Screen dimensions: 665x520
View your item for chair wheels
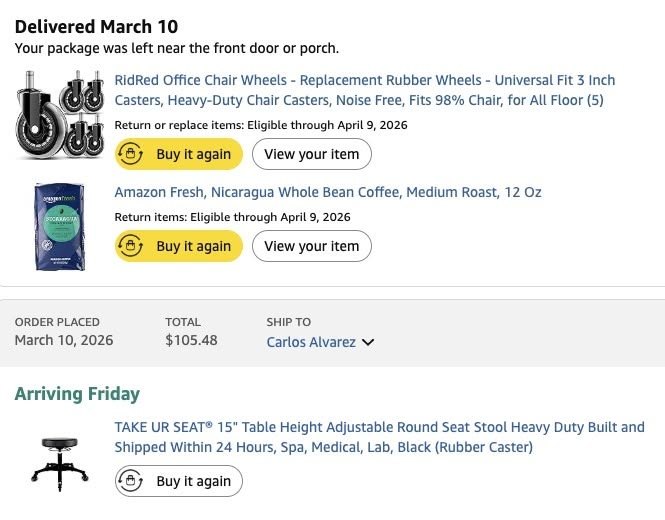[311, 155]
